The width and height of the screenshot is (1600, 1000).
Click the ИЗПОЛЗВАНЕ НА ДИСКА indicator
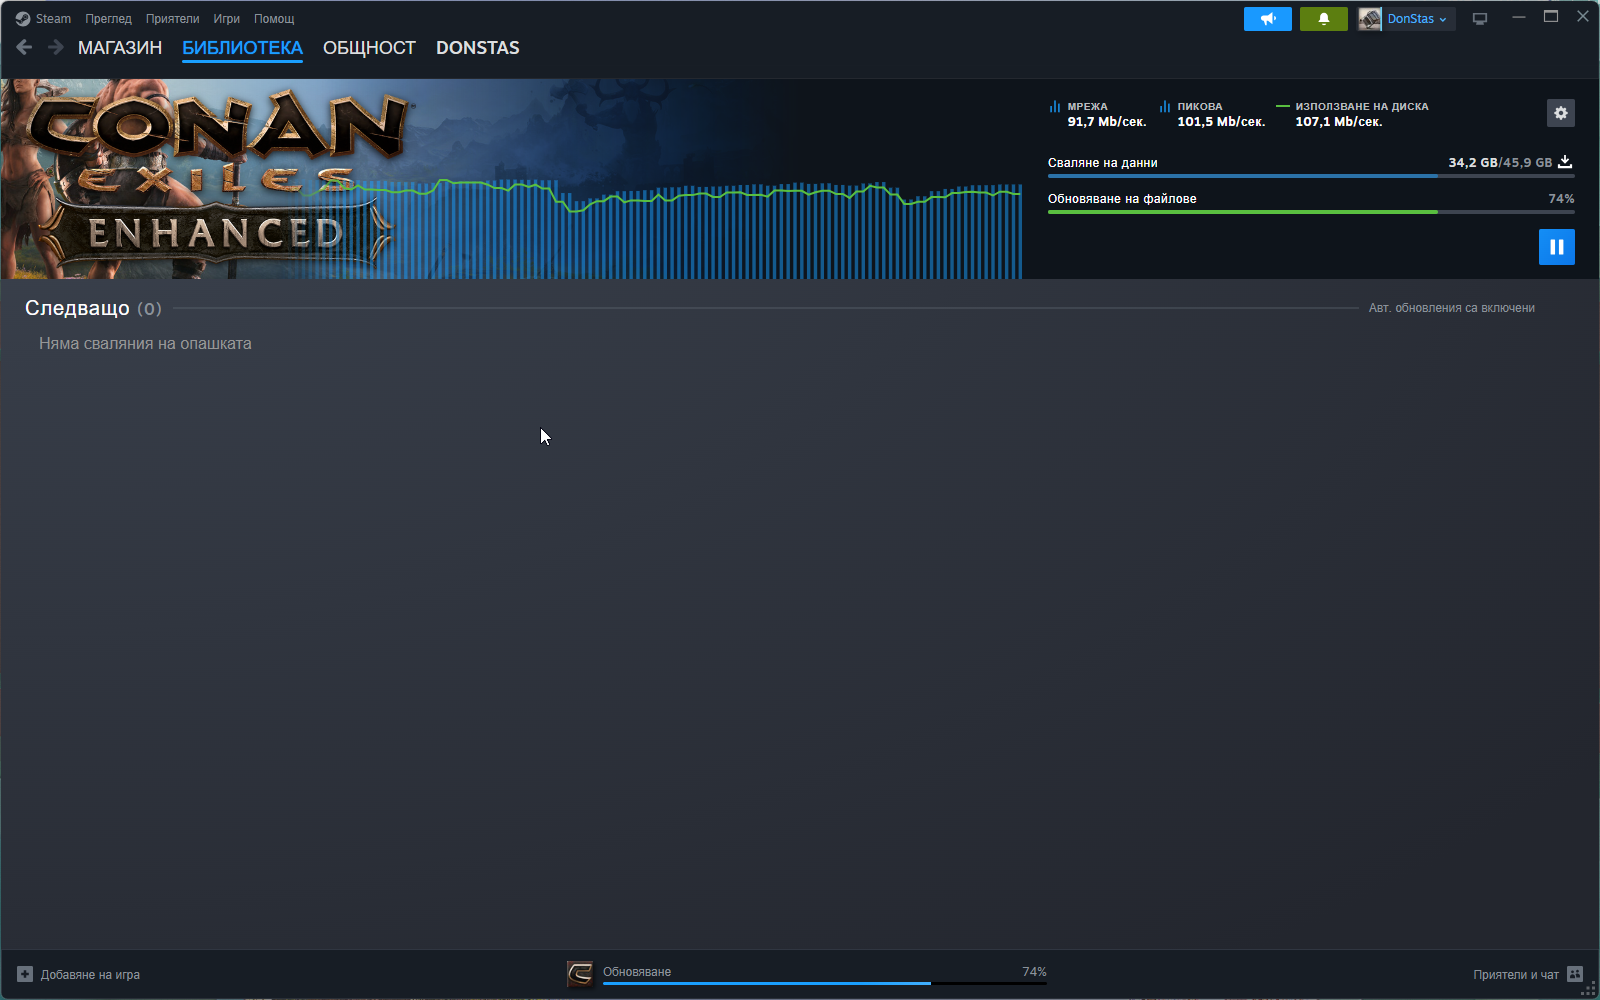click(x=1352, y=114)
